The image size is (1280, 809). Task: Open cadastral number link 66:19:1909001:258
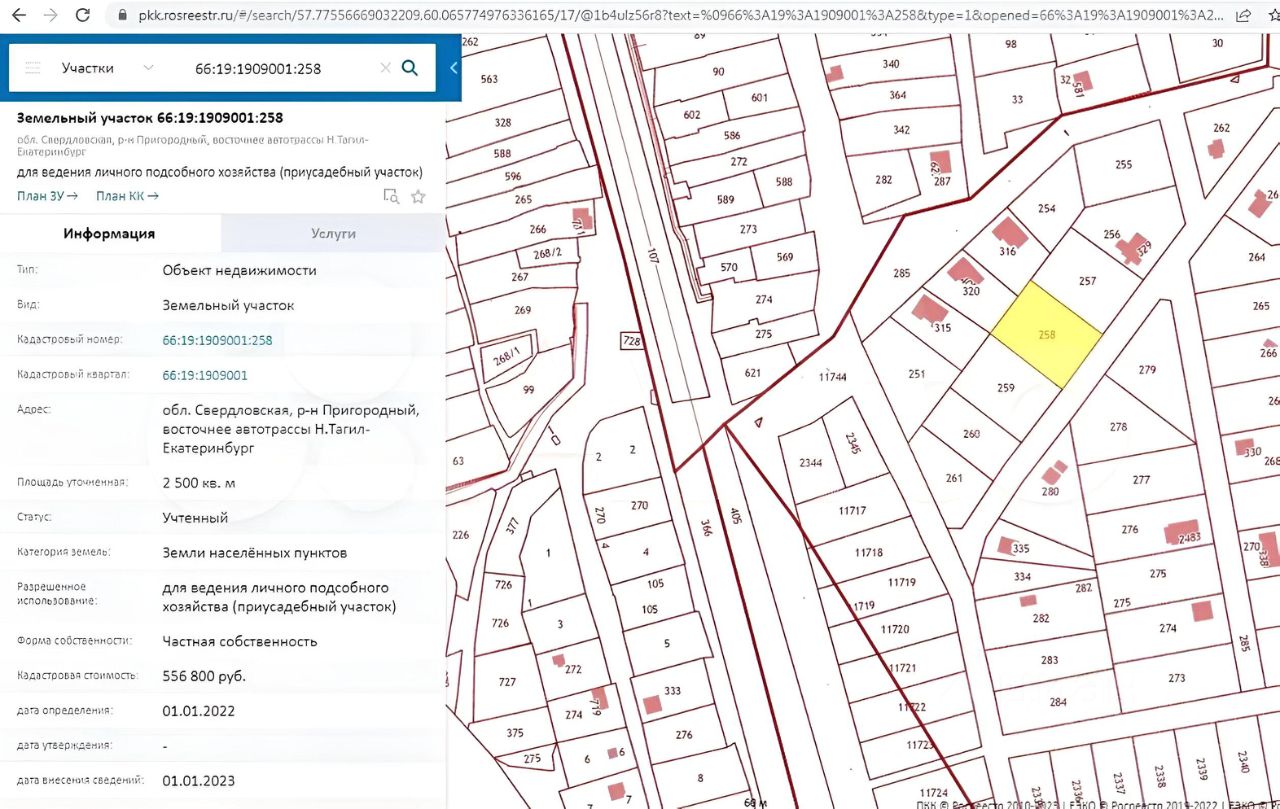coord(217,340)
